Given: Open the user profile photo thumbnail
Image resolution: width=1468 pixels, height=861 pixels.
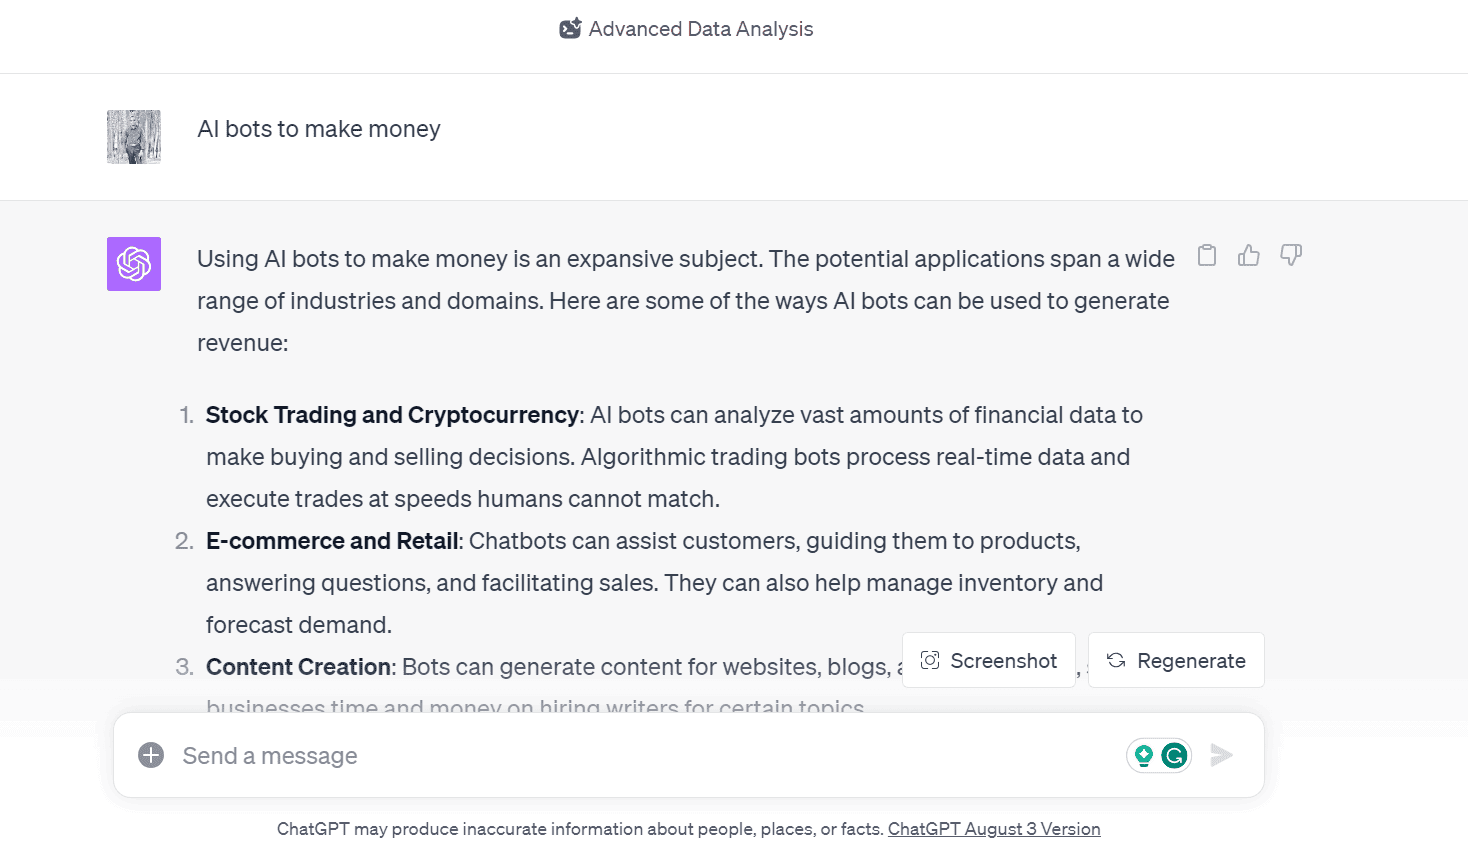Looking at the screenshot, I should [x=134, y=137].
